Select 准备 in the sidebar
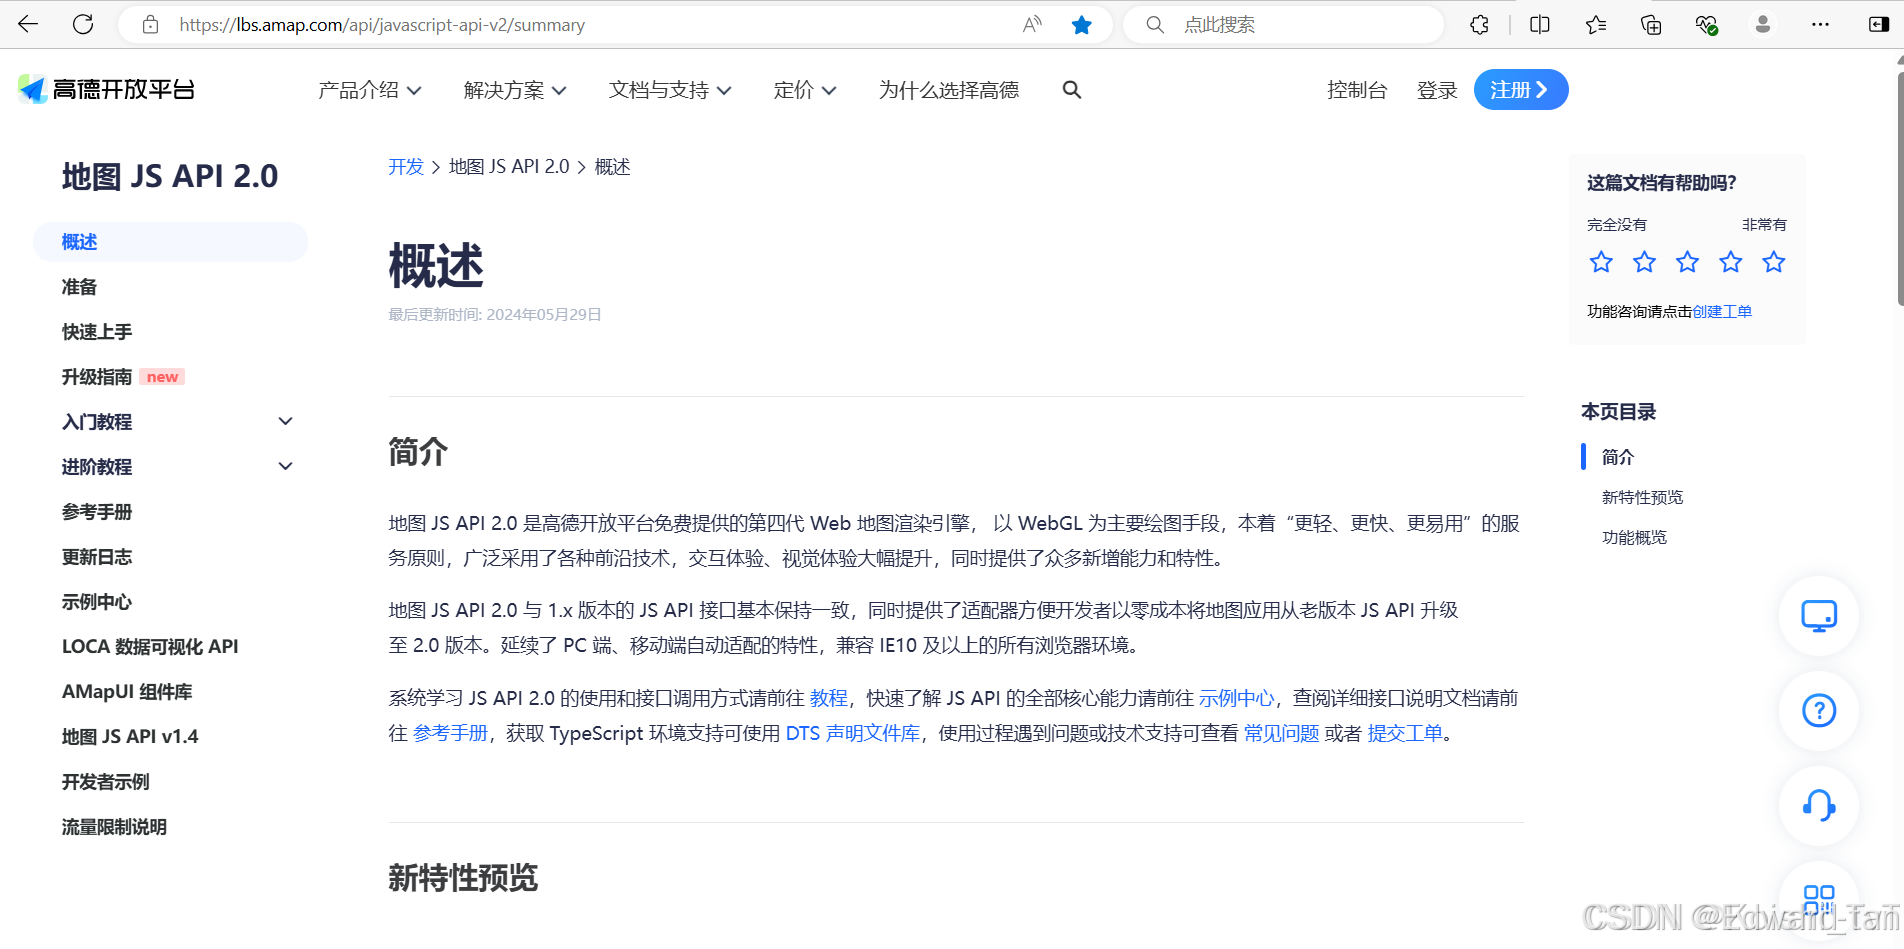Image resolution: width=1904 pixels, height=949 pixels. tap(79, 287)
